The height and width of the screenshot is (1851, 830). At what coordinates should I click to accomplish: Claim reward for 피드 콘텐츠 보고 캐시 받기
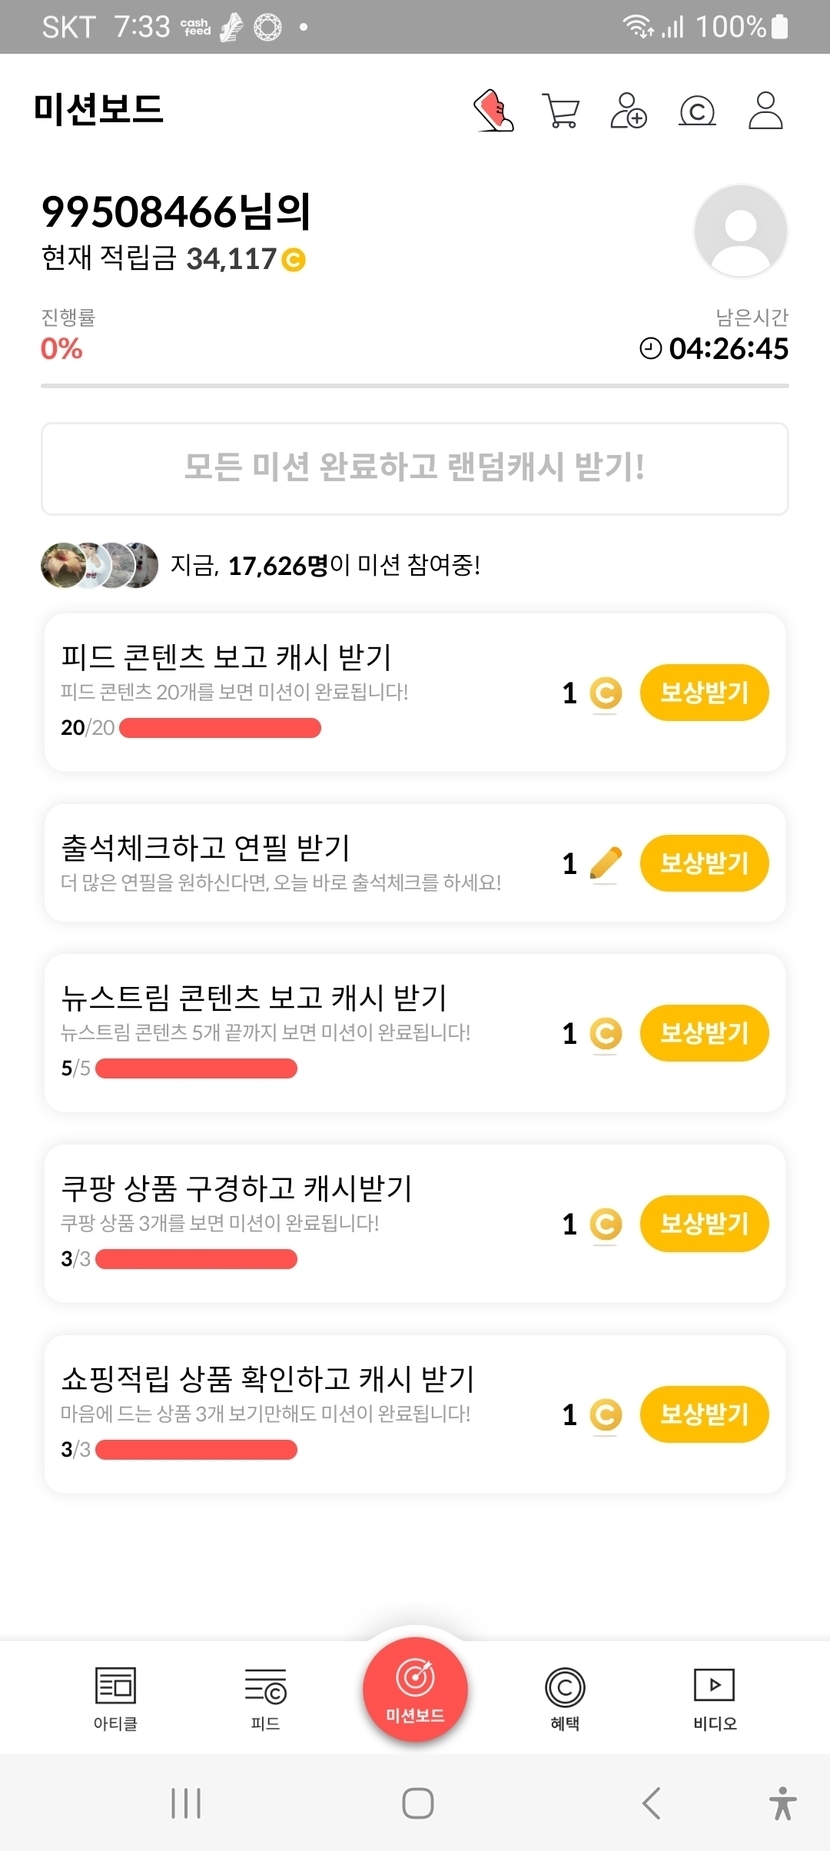(x=704, y=692)
